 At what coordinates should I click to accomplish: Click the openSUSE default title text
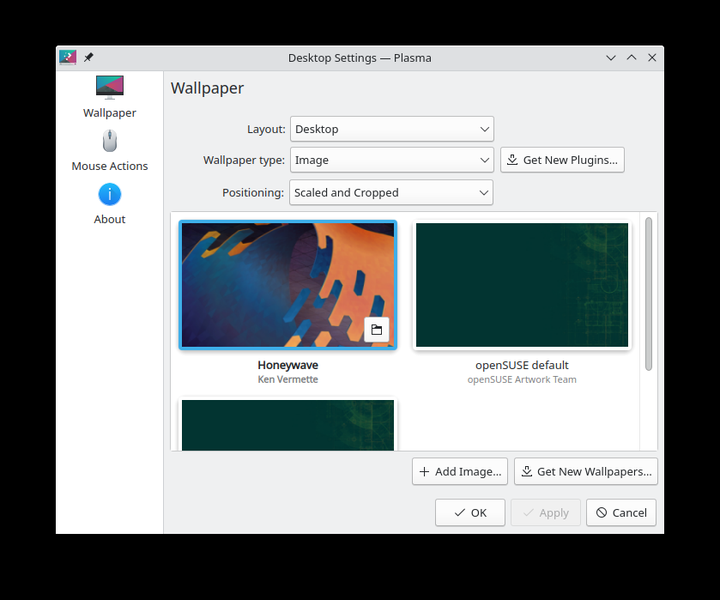[x=522, y=365]
